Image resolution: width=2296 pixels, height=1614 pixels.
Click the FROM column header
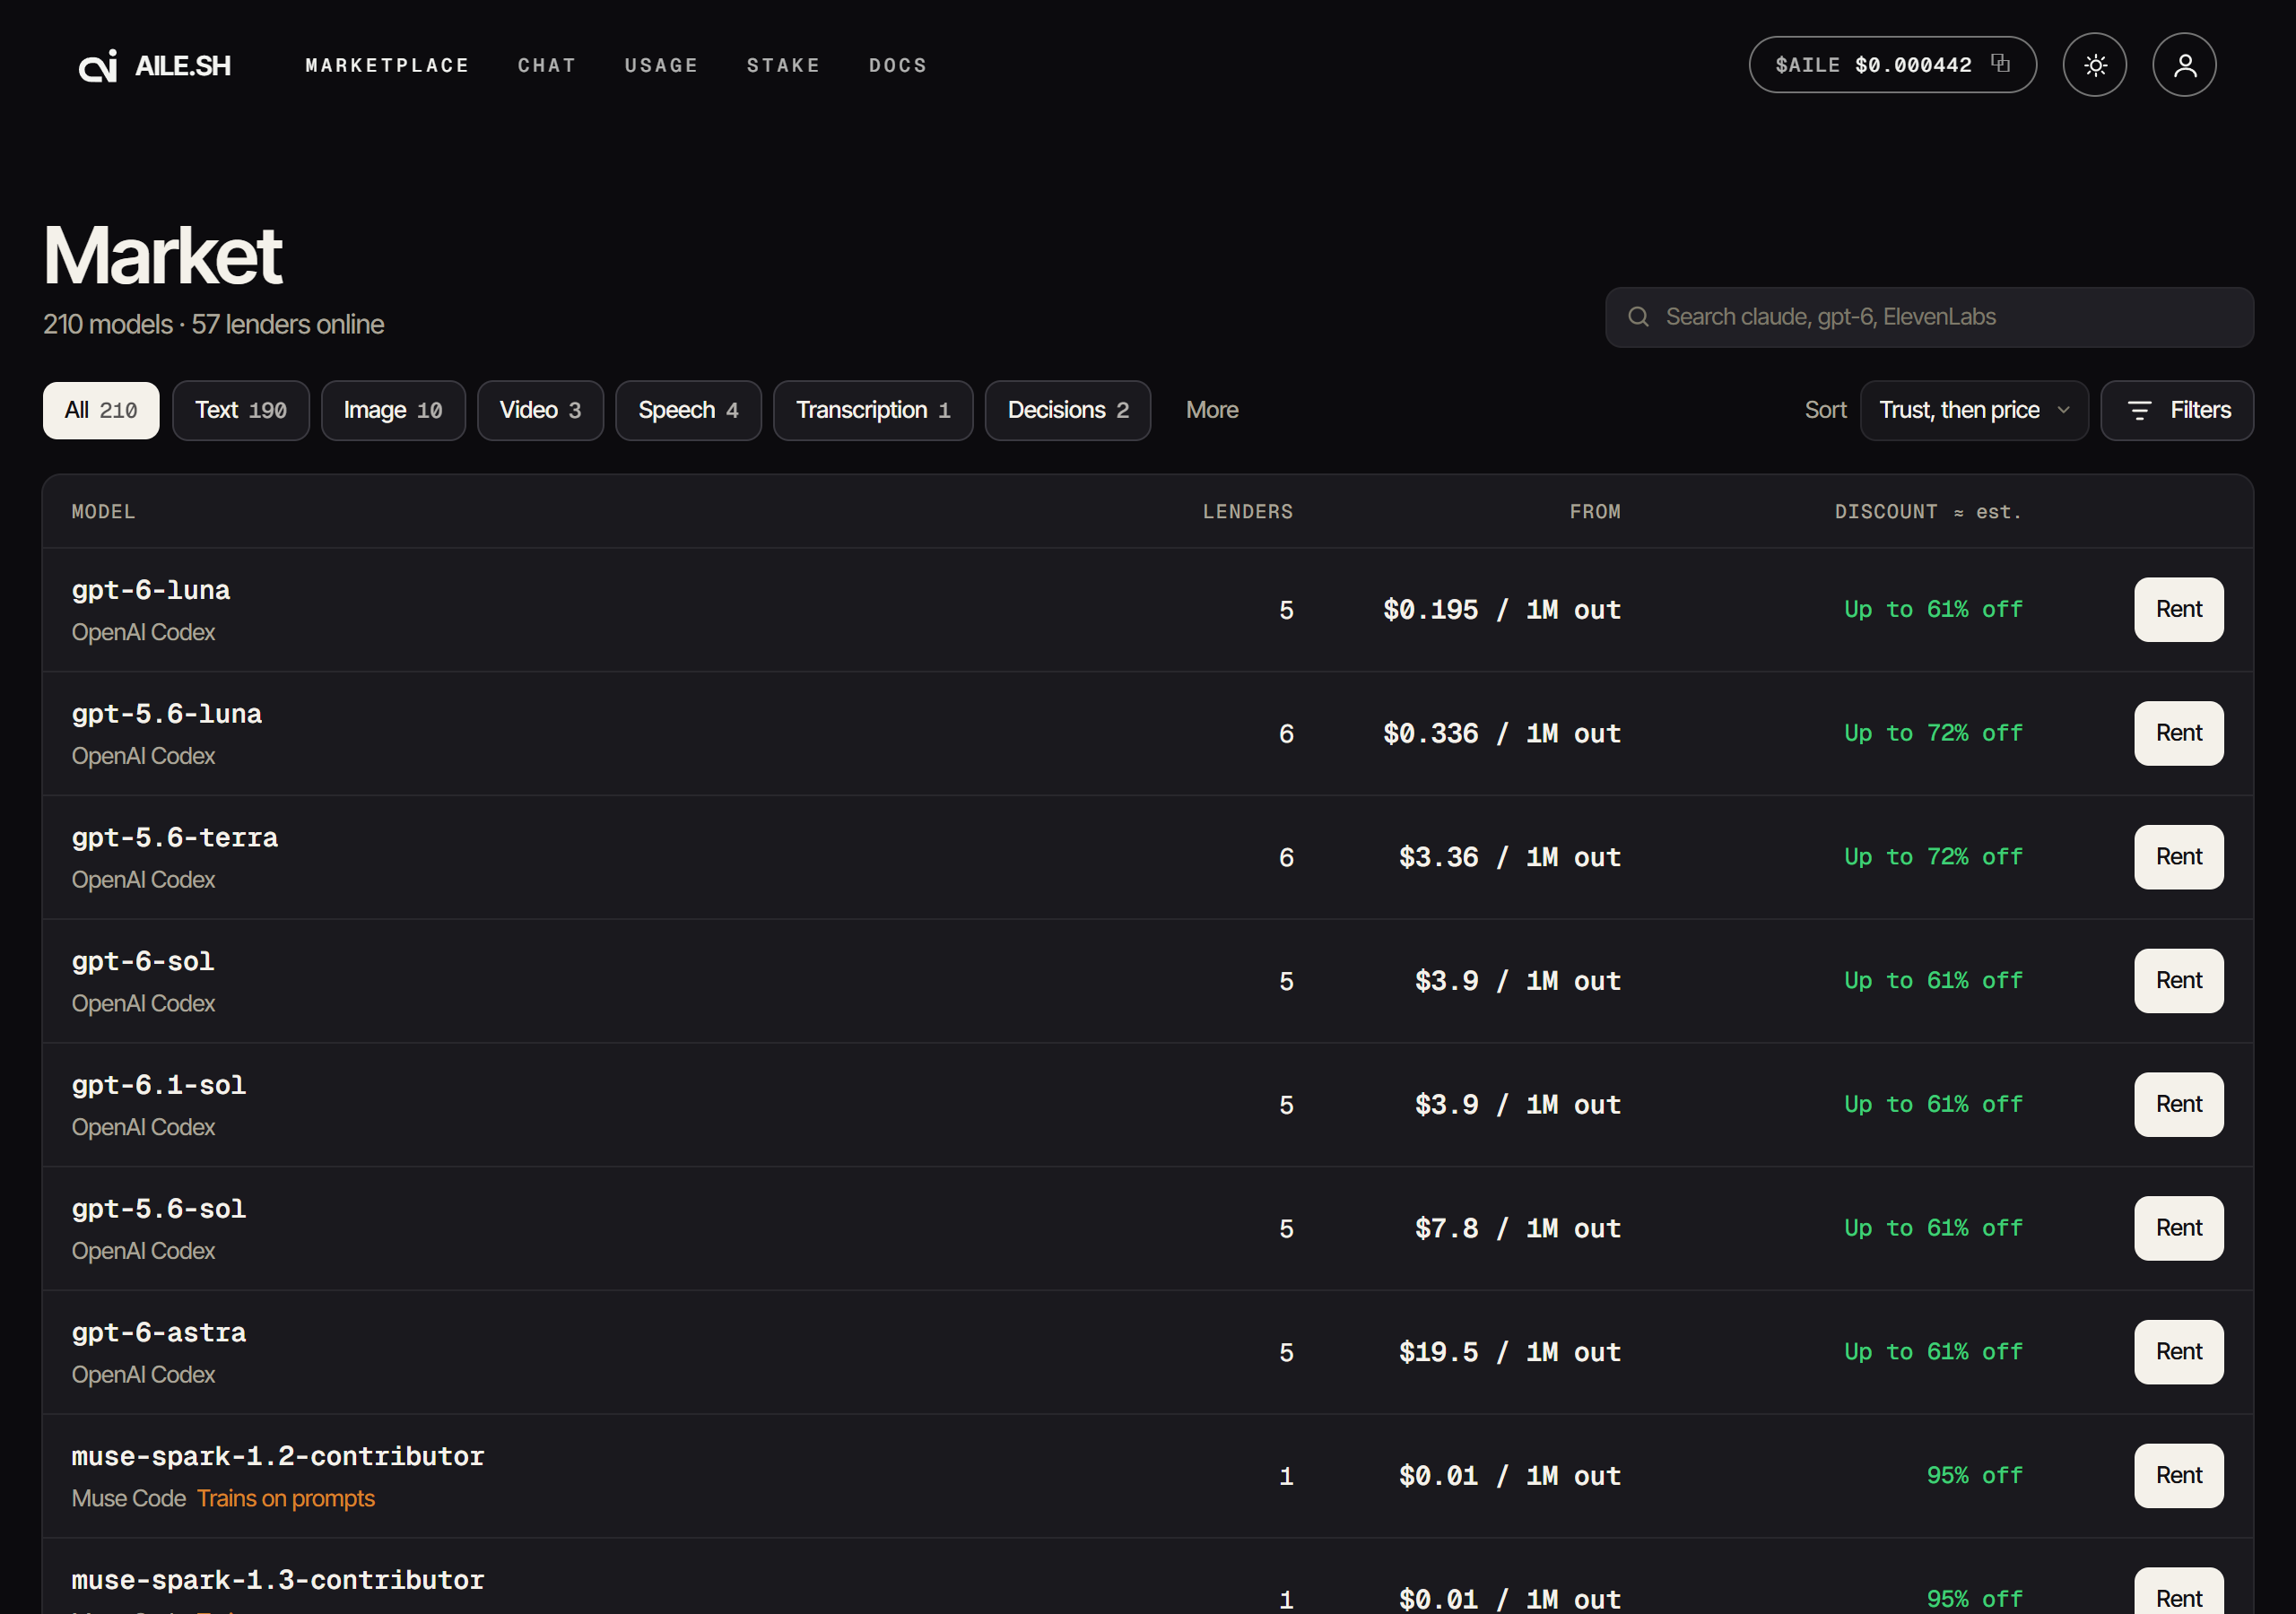[1594, 512]
